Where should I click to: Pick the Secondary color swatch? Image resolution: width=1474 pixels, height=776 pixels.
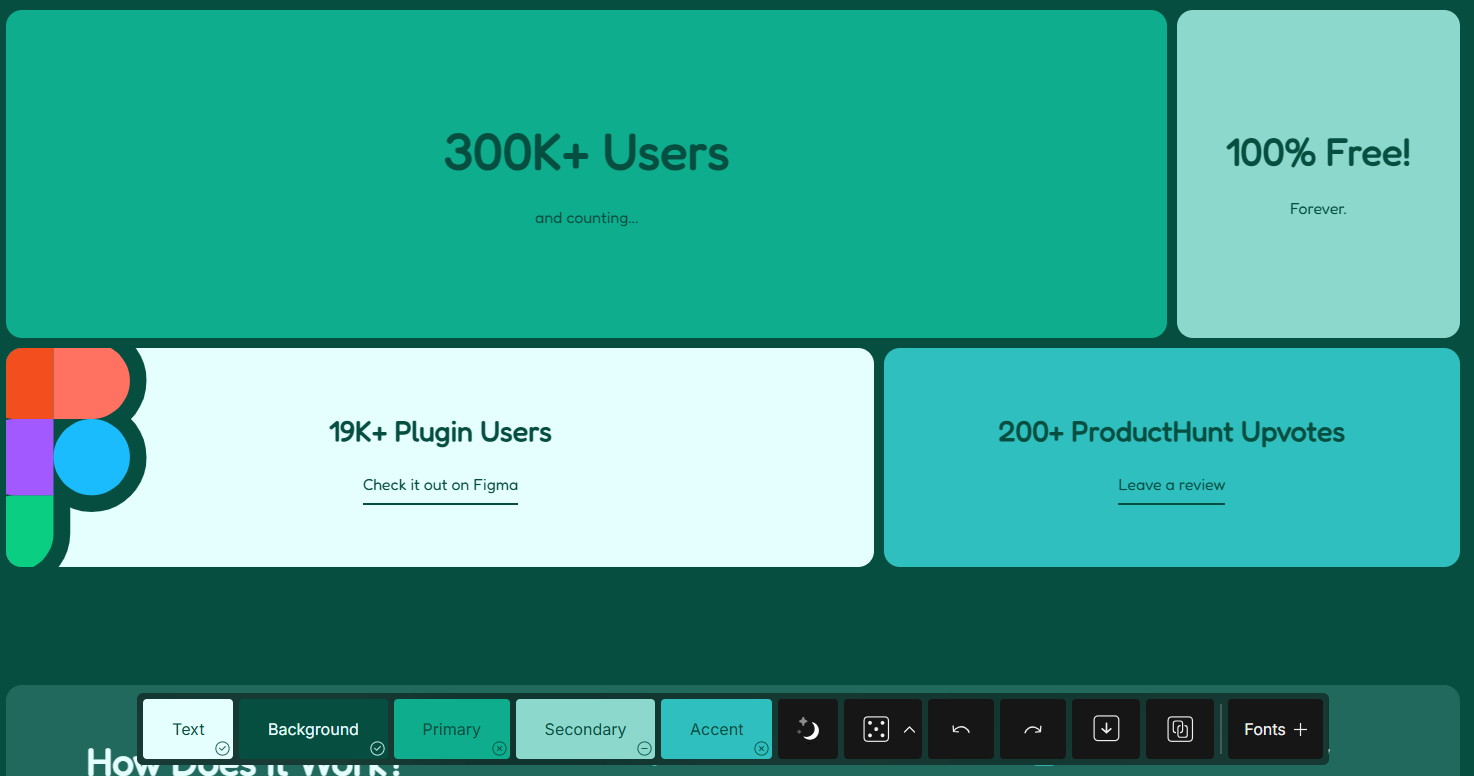[x=584, y=729]
